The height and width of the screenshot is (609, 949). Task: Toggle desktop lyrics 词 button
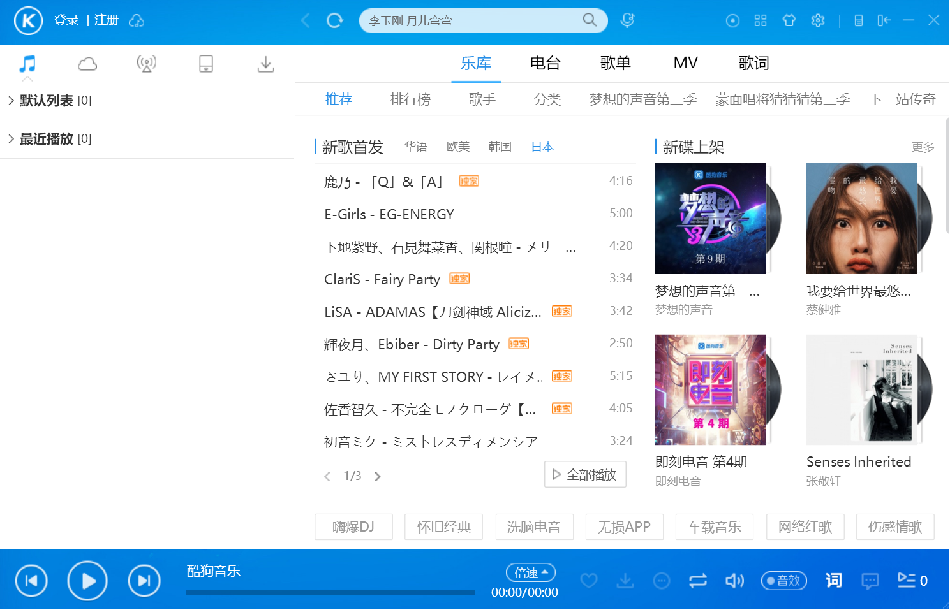click(x=834, y=581)
